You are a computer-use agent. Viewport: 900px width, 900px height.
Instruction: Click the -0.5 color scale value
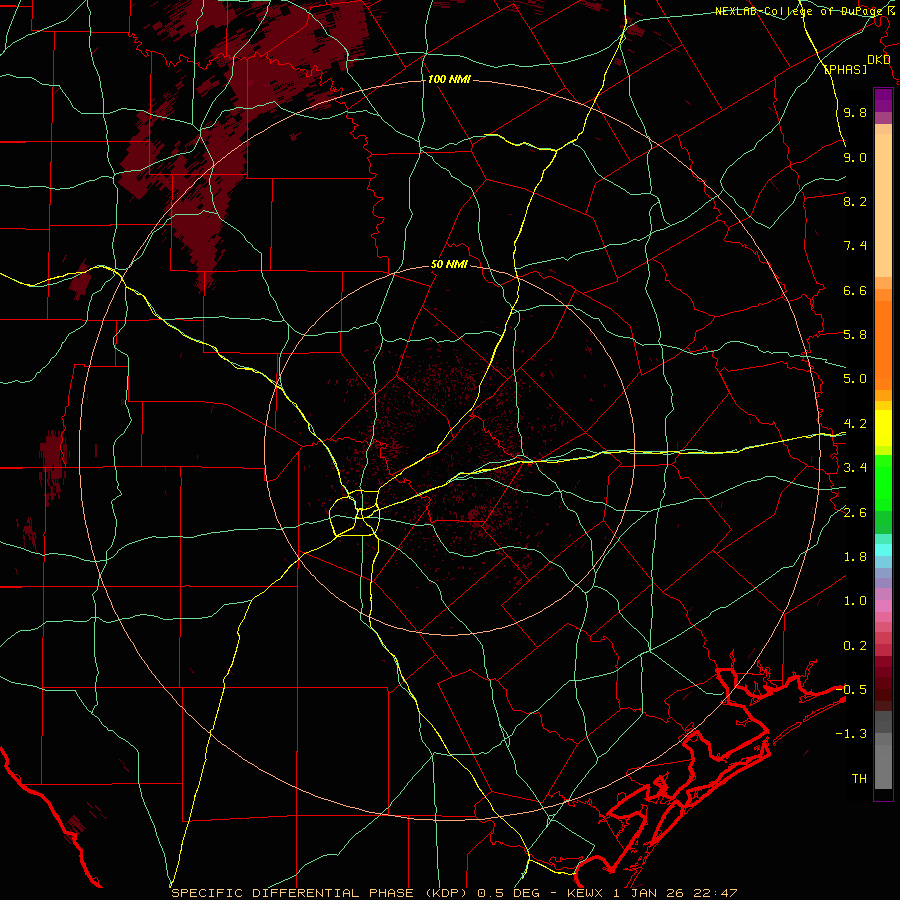[851, 690]
